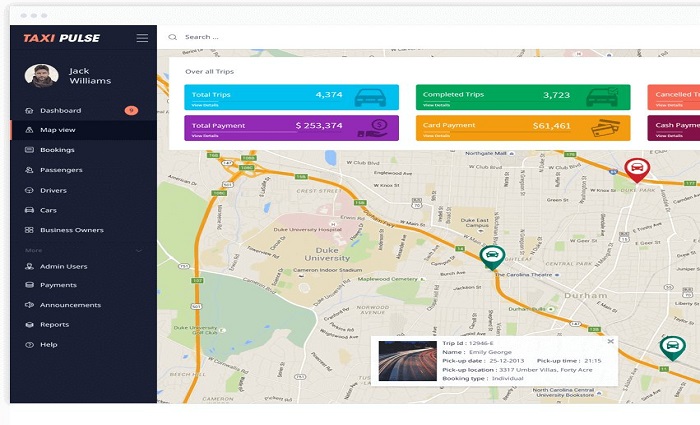This screenshot has height=425, width=700.
Task: Click the $ 253,374 total payment value
Action: [319, 126]
